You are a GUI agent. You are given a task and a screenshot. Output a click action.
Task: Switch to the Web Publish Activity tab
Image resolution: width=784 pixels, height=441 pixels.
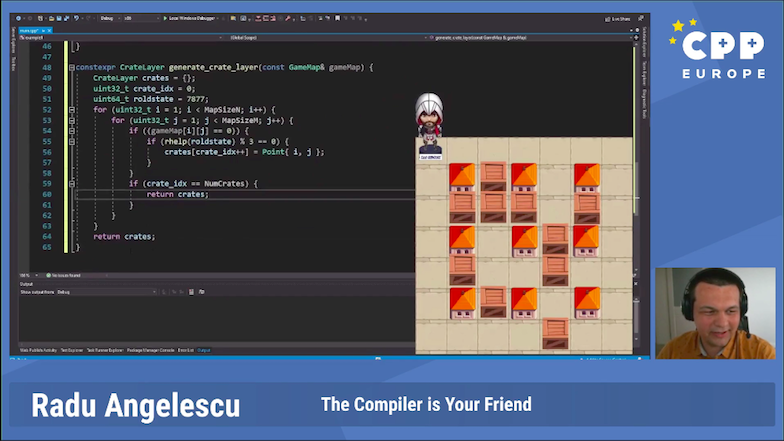[x=38, y=350]
